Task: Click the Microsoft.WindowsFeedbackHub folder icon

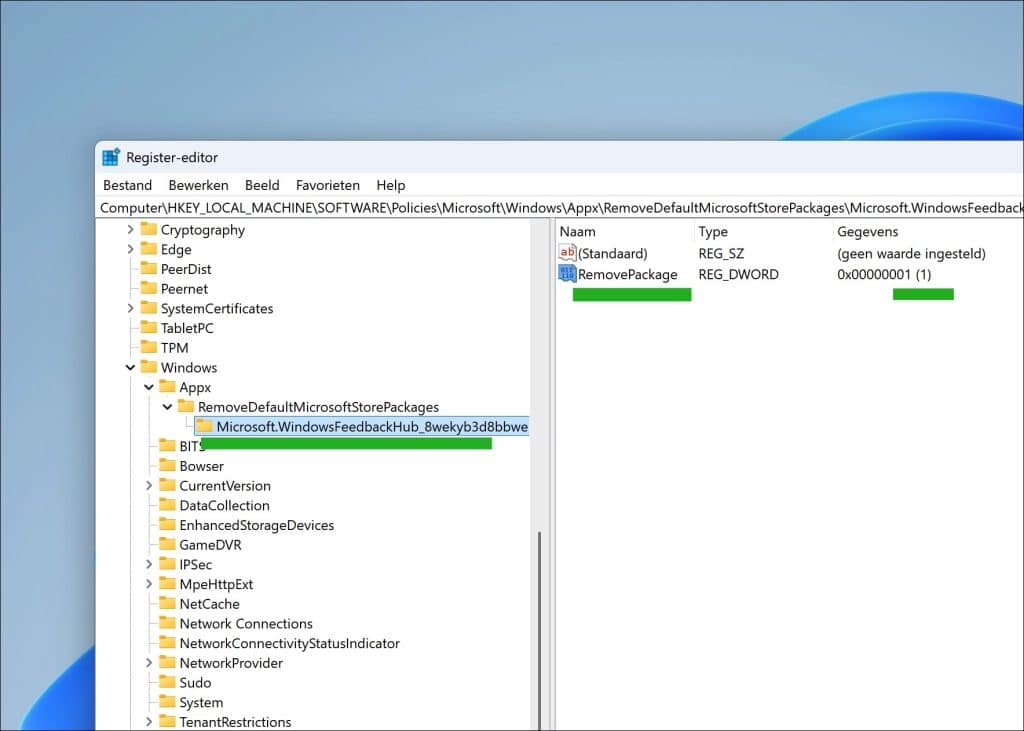Action: pos(204,425)
